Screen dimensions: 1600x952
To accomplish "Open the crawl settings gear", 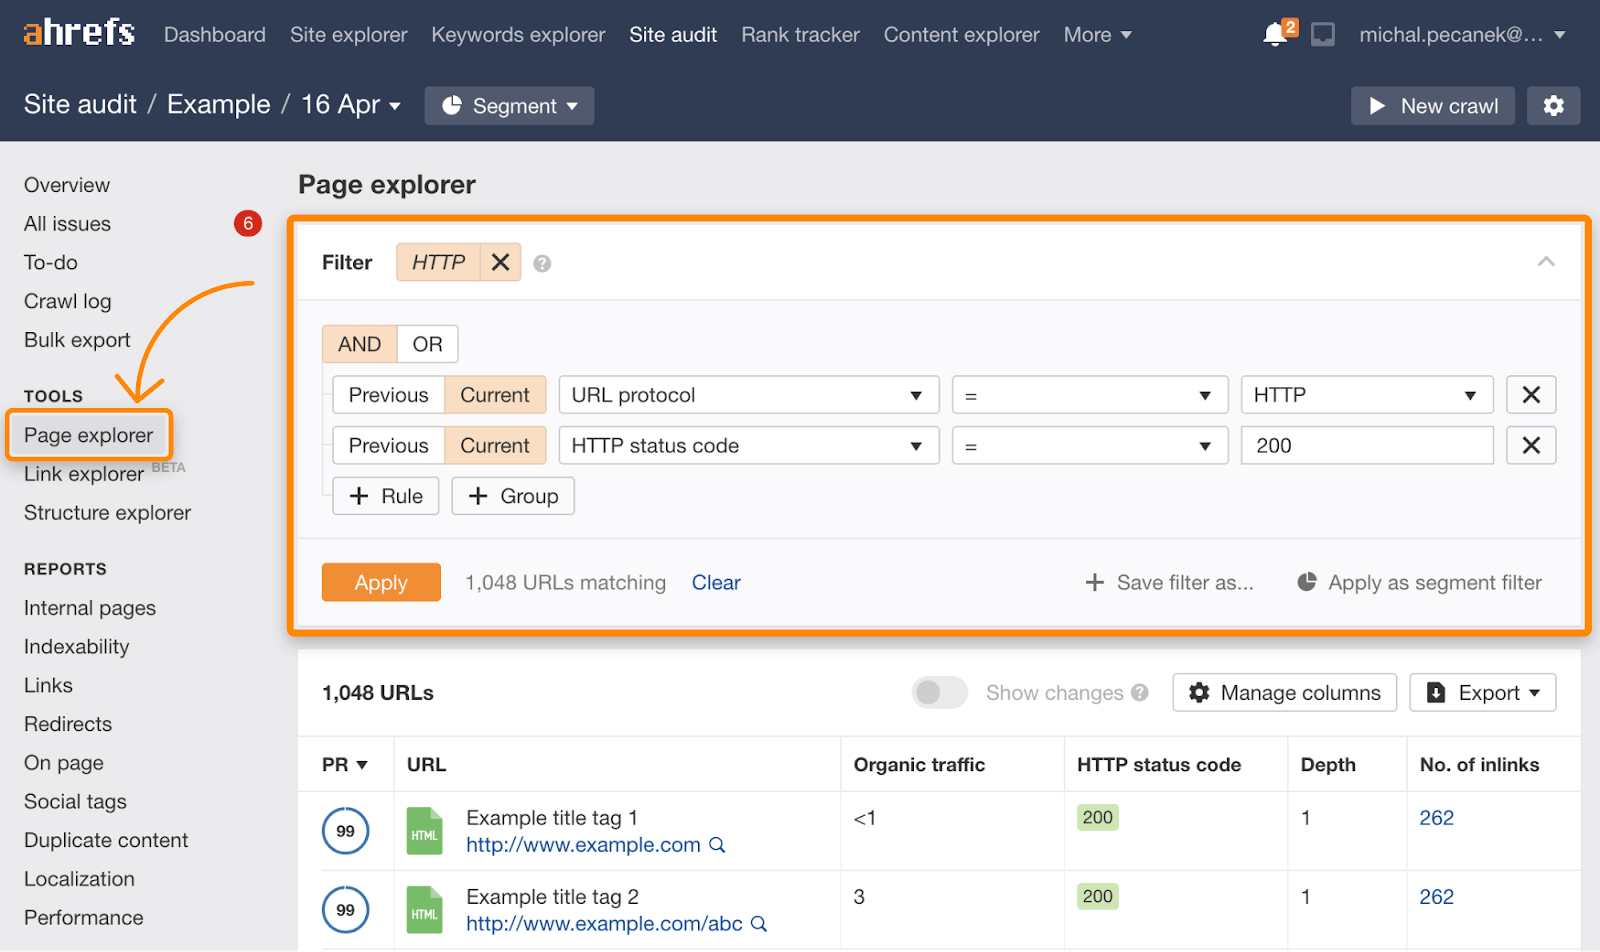I will point(1553,105).
